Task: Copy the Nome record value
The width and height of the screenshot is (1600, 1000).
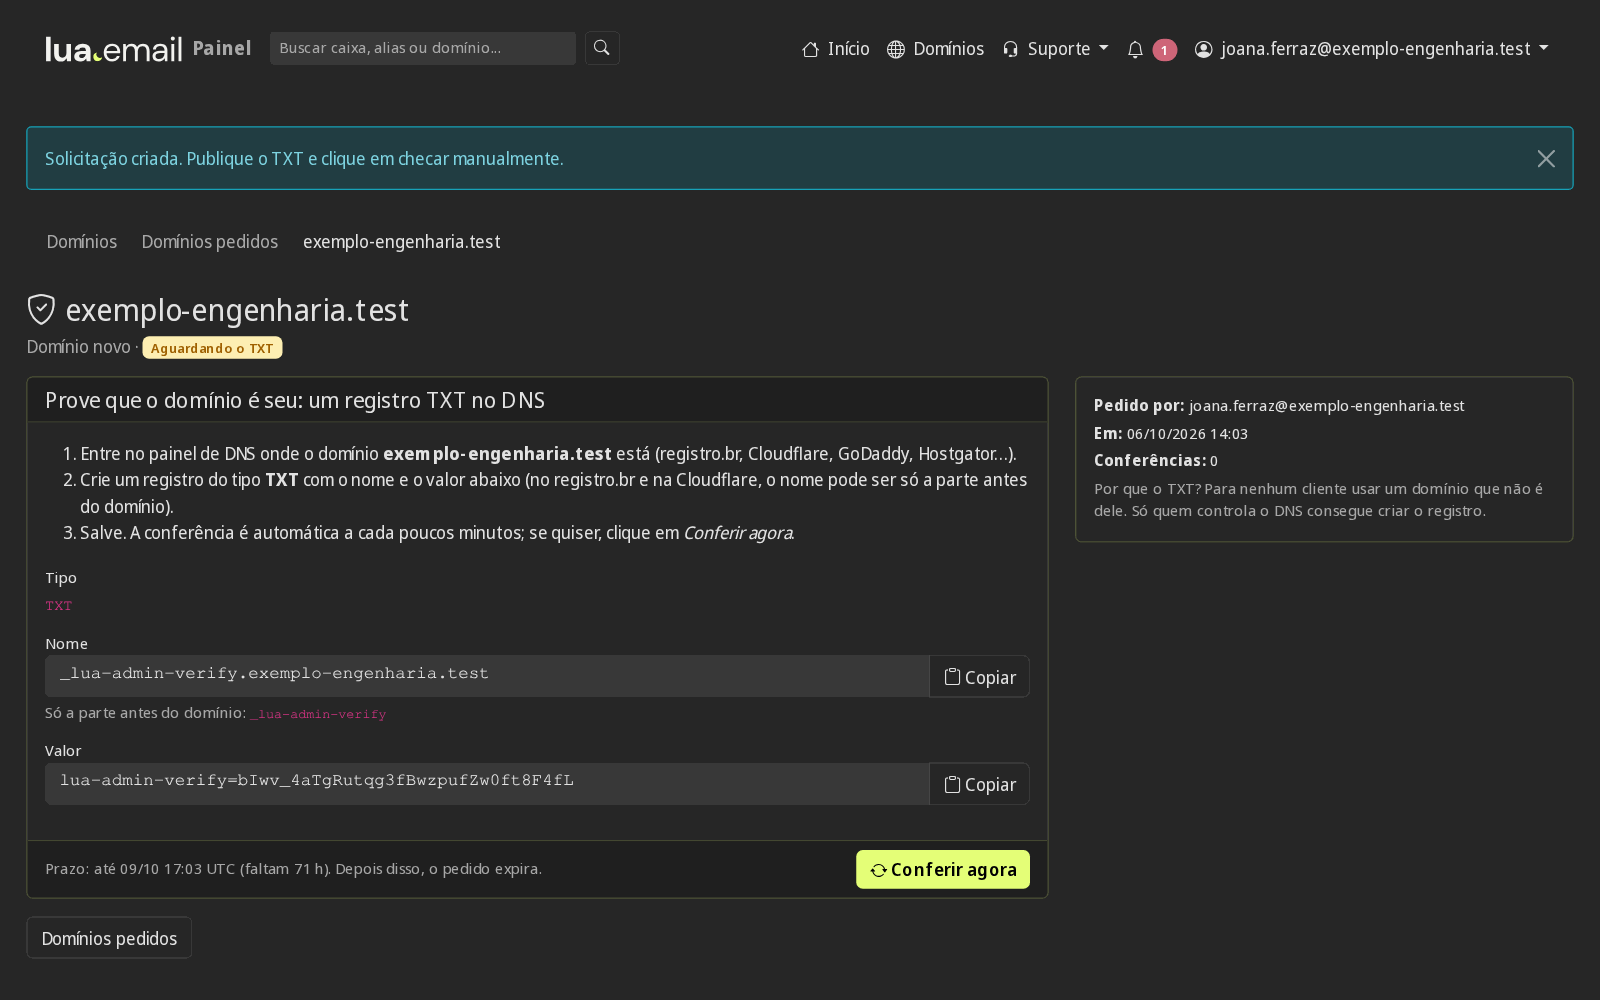Action: point(979,677)
